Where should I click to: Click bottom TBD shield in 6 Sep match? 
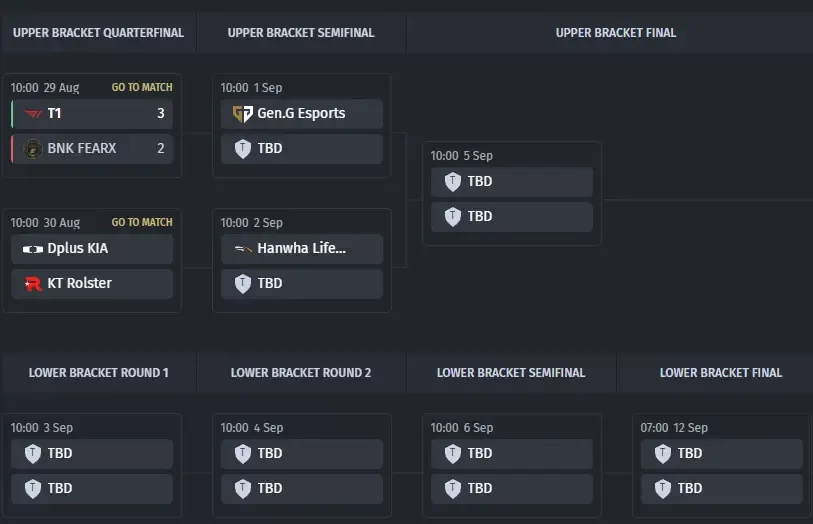tap(453, 489)
